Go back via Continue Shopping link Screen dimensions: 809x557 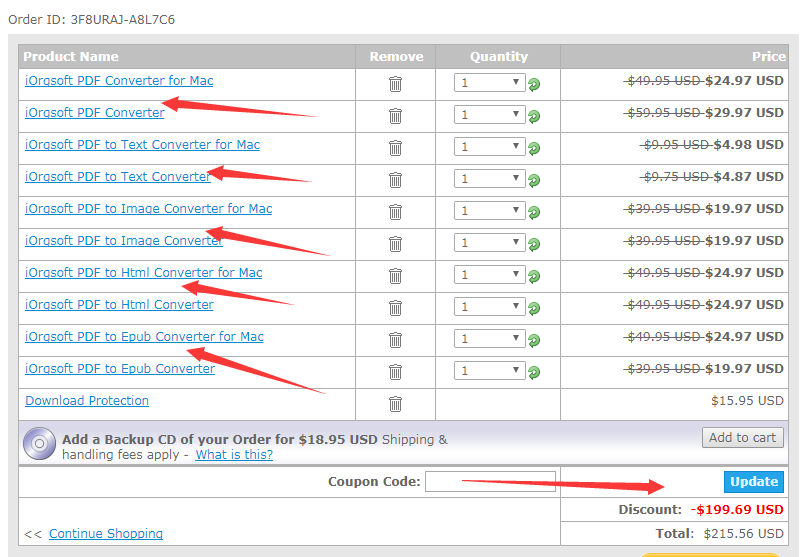pos(106,534)
